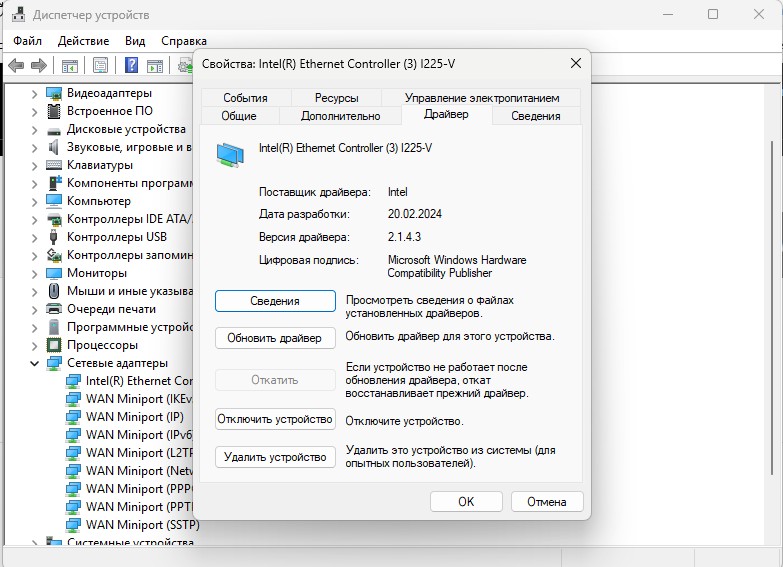Switch to the Сведения tab
This screenshot has width=783, height=567.
(536, 116)
